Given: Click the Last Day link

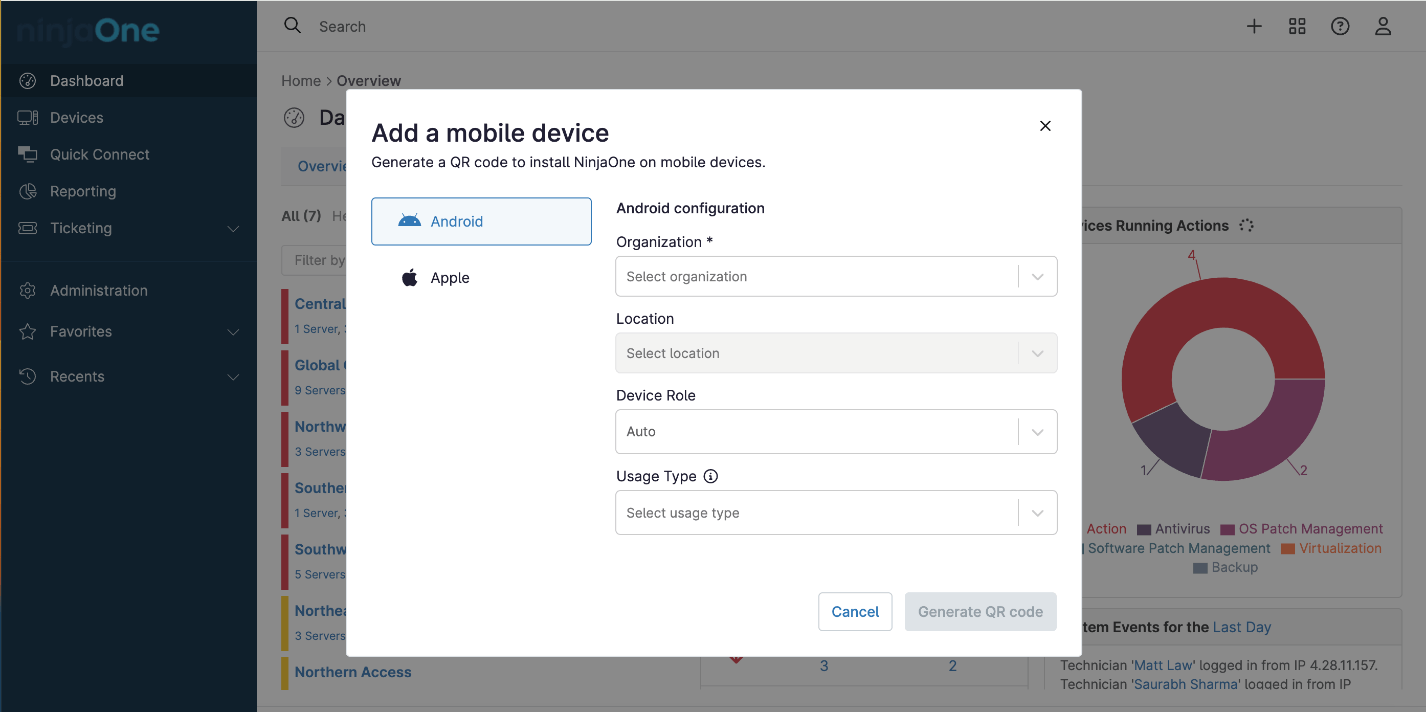Looking at the screenshot, I should (x=1242, y=627).
